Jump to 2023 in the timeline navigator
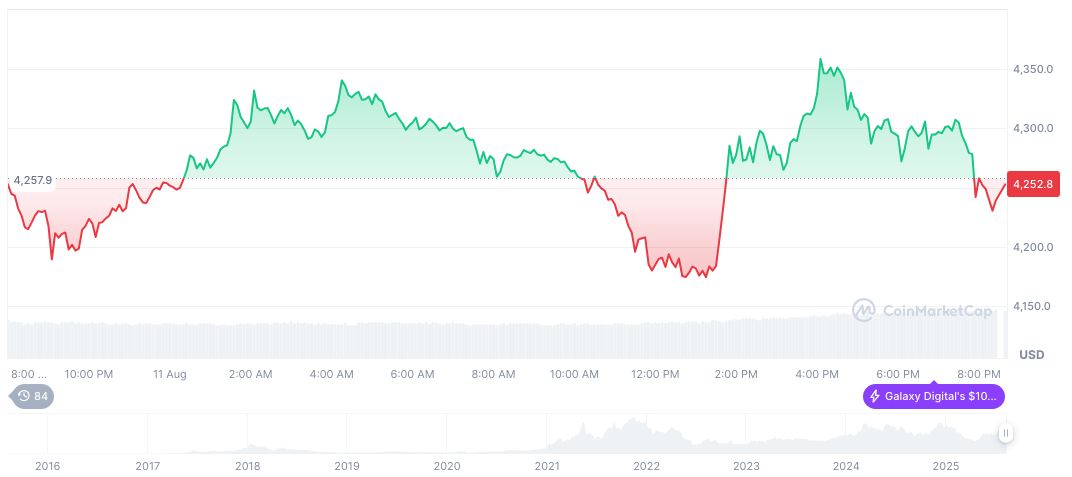This screenshot has width=1072, height=477. click(x=746, y=466)
